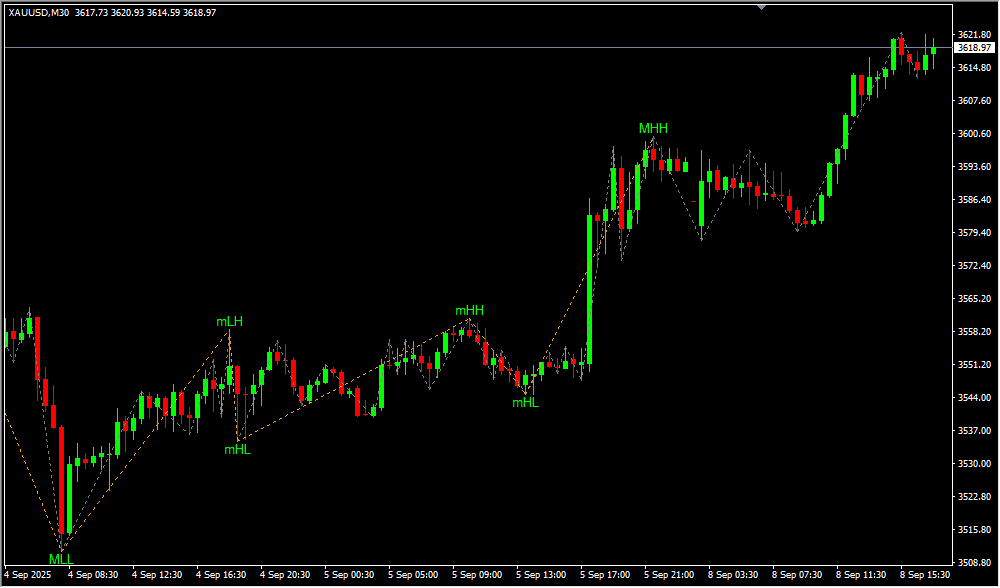The width and height of the screenshot is (1000, 588).
Task: Click the current price tag 3618.97
Action: click(x=972, y=47)
